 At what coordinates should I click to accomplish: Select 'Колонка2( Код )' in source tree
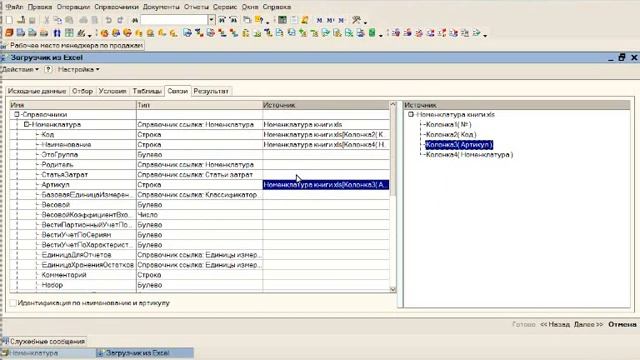(x=451, y=135)
